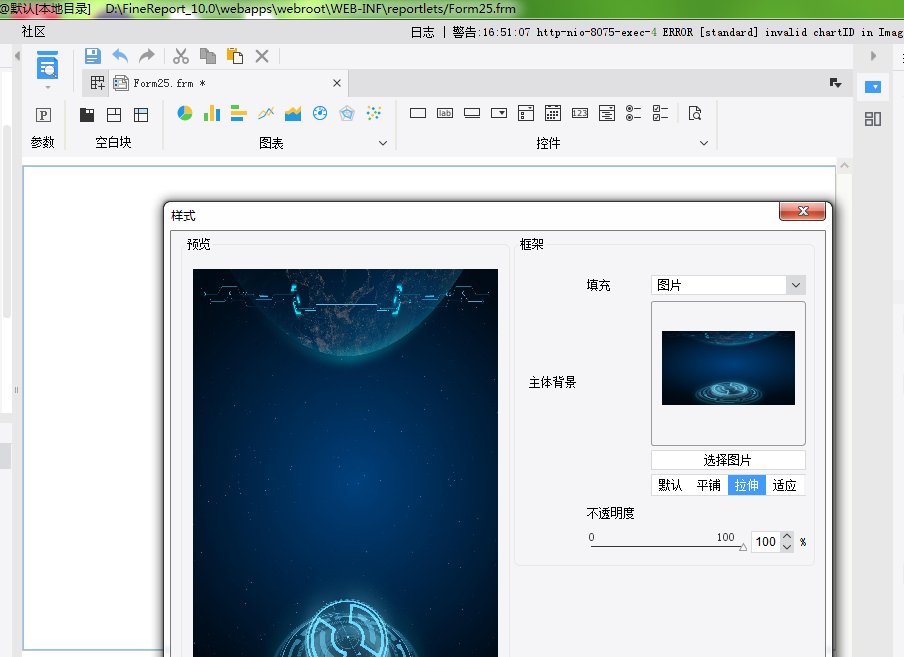Insert a horizontal bar chart
904x657 pixels.
click(x=239, y=113)
